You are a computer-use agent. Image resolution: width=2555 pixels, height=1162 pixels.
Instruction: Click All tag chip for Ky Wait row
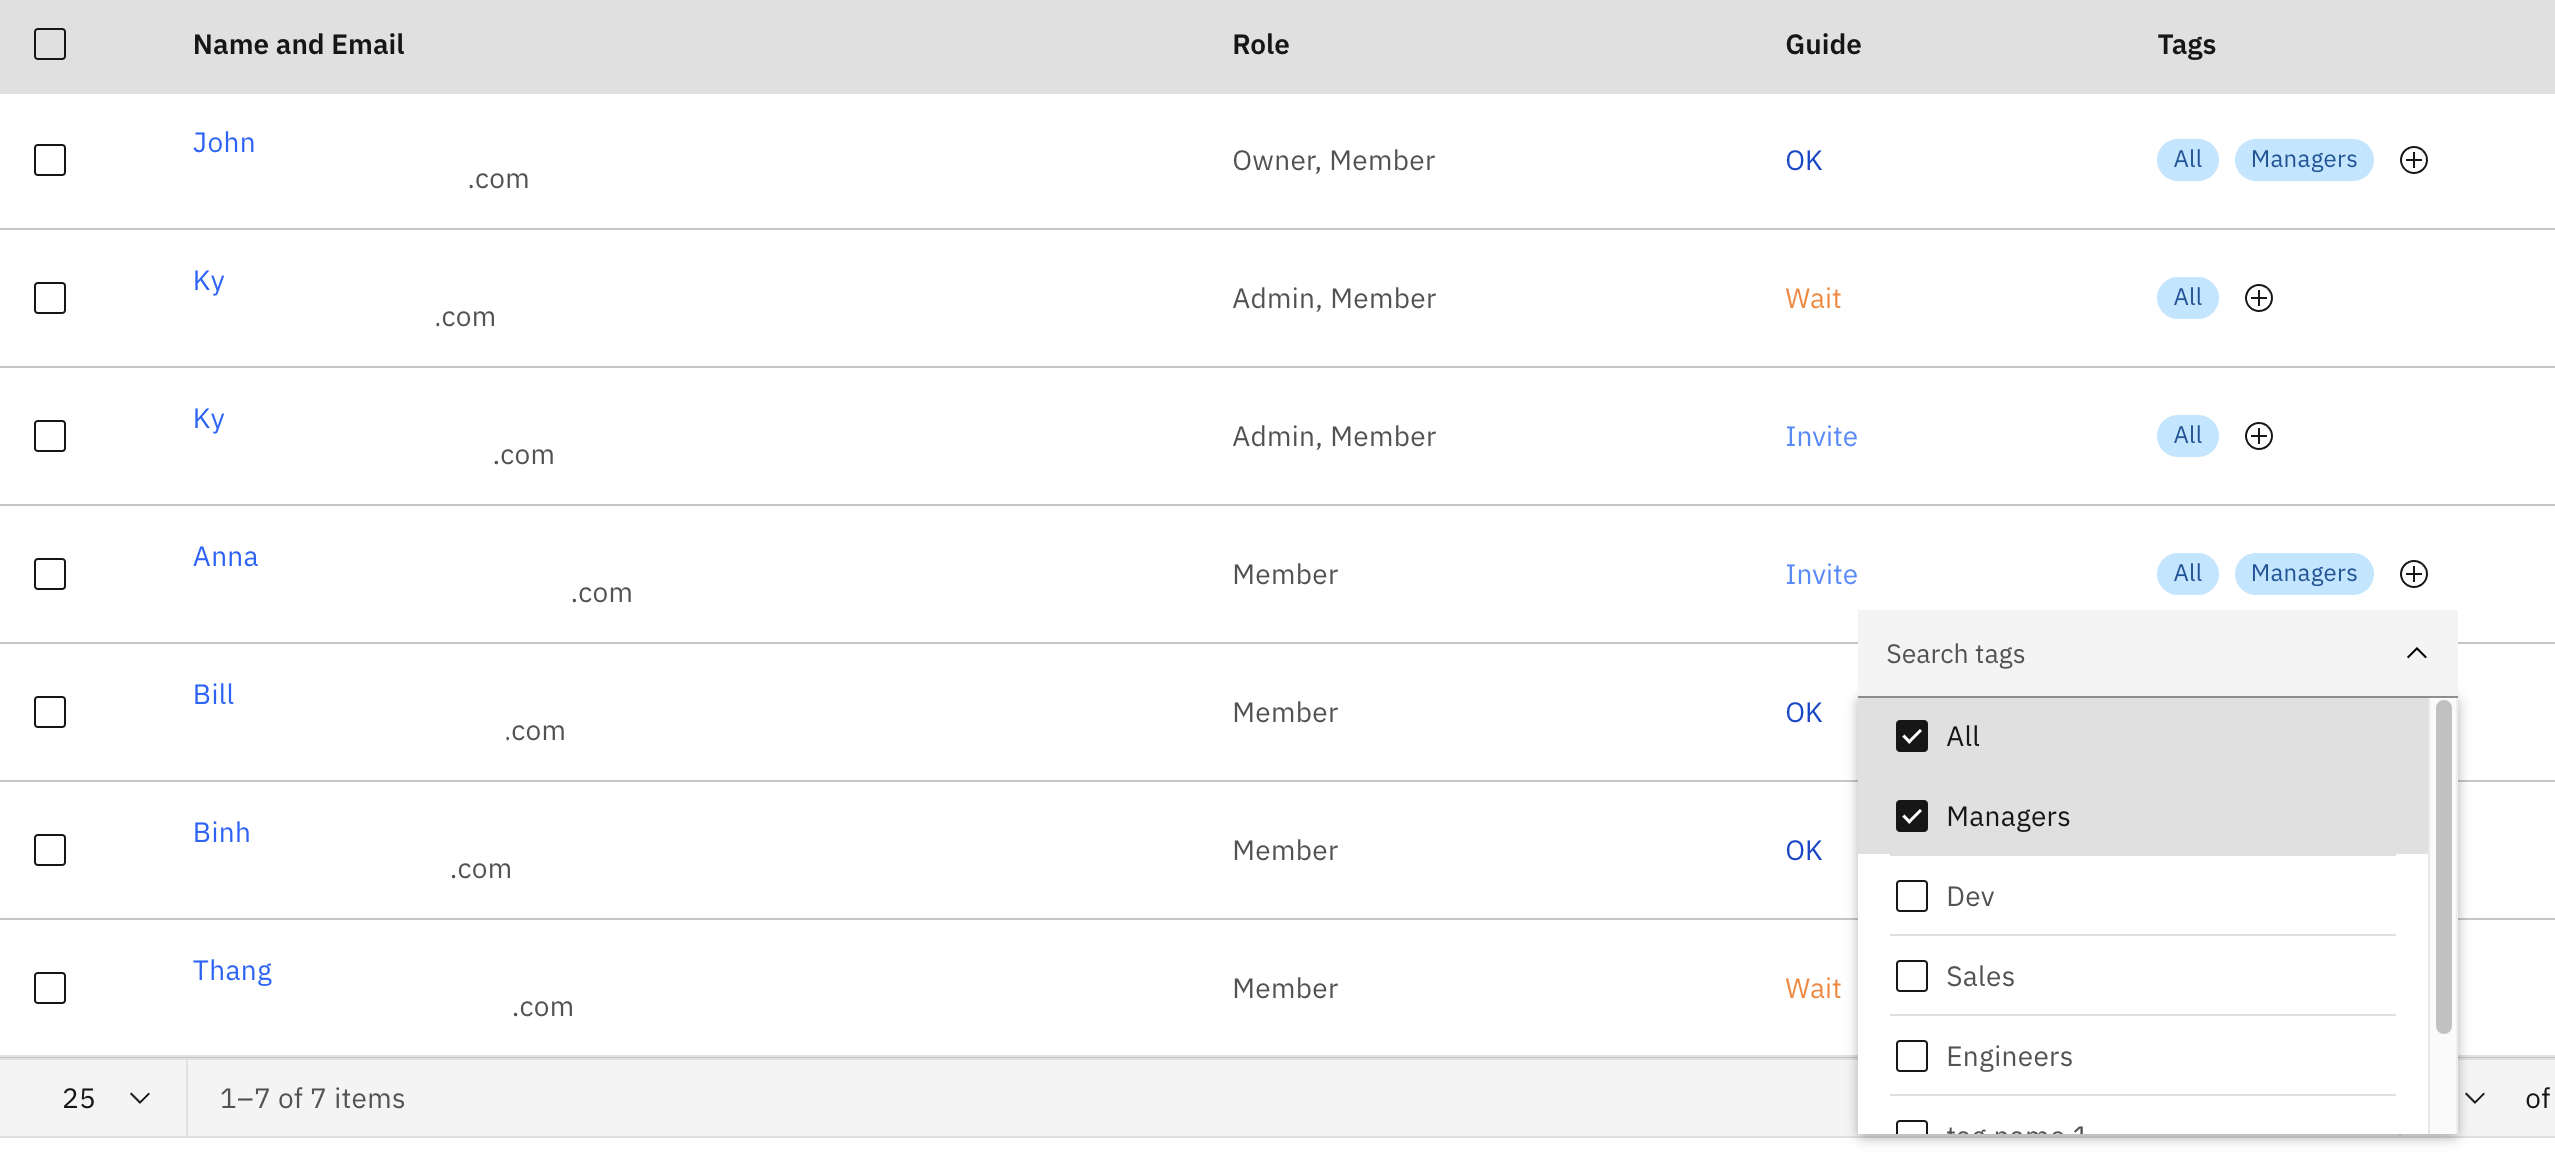point(2187,298)
